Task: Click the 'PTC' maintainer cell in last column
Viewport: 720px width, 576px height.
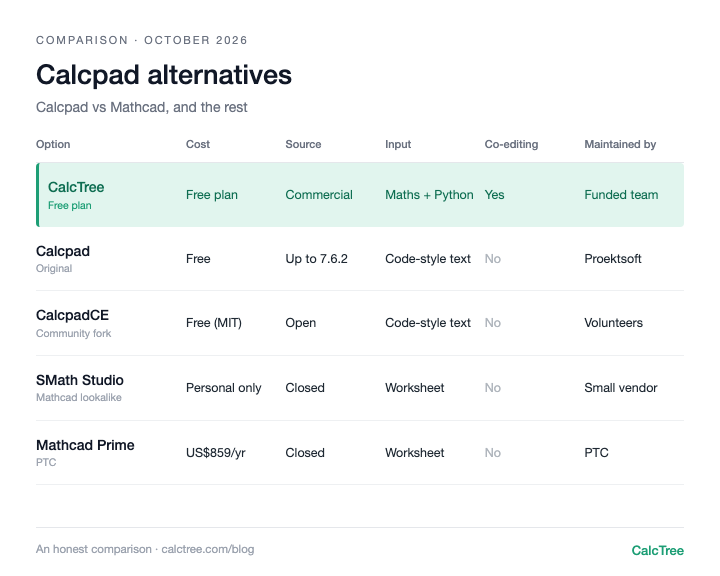Action: click(x=596, y=453)
